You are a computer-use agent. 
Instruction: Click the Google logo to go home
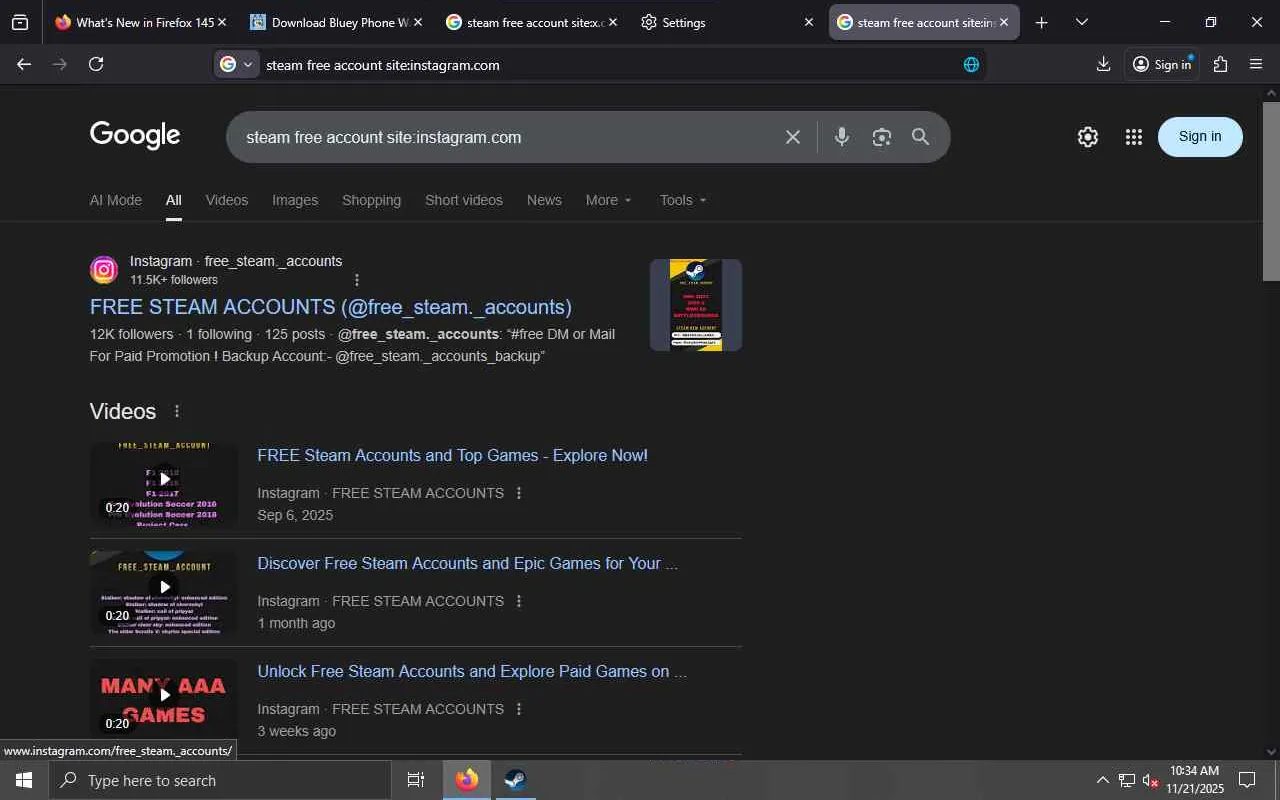tap(135, 135)
